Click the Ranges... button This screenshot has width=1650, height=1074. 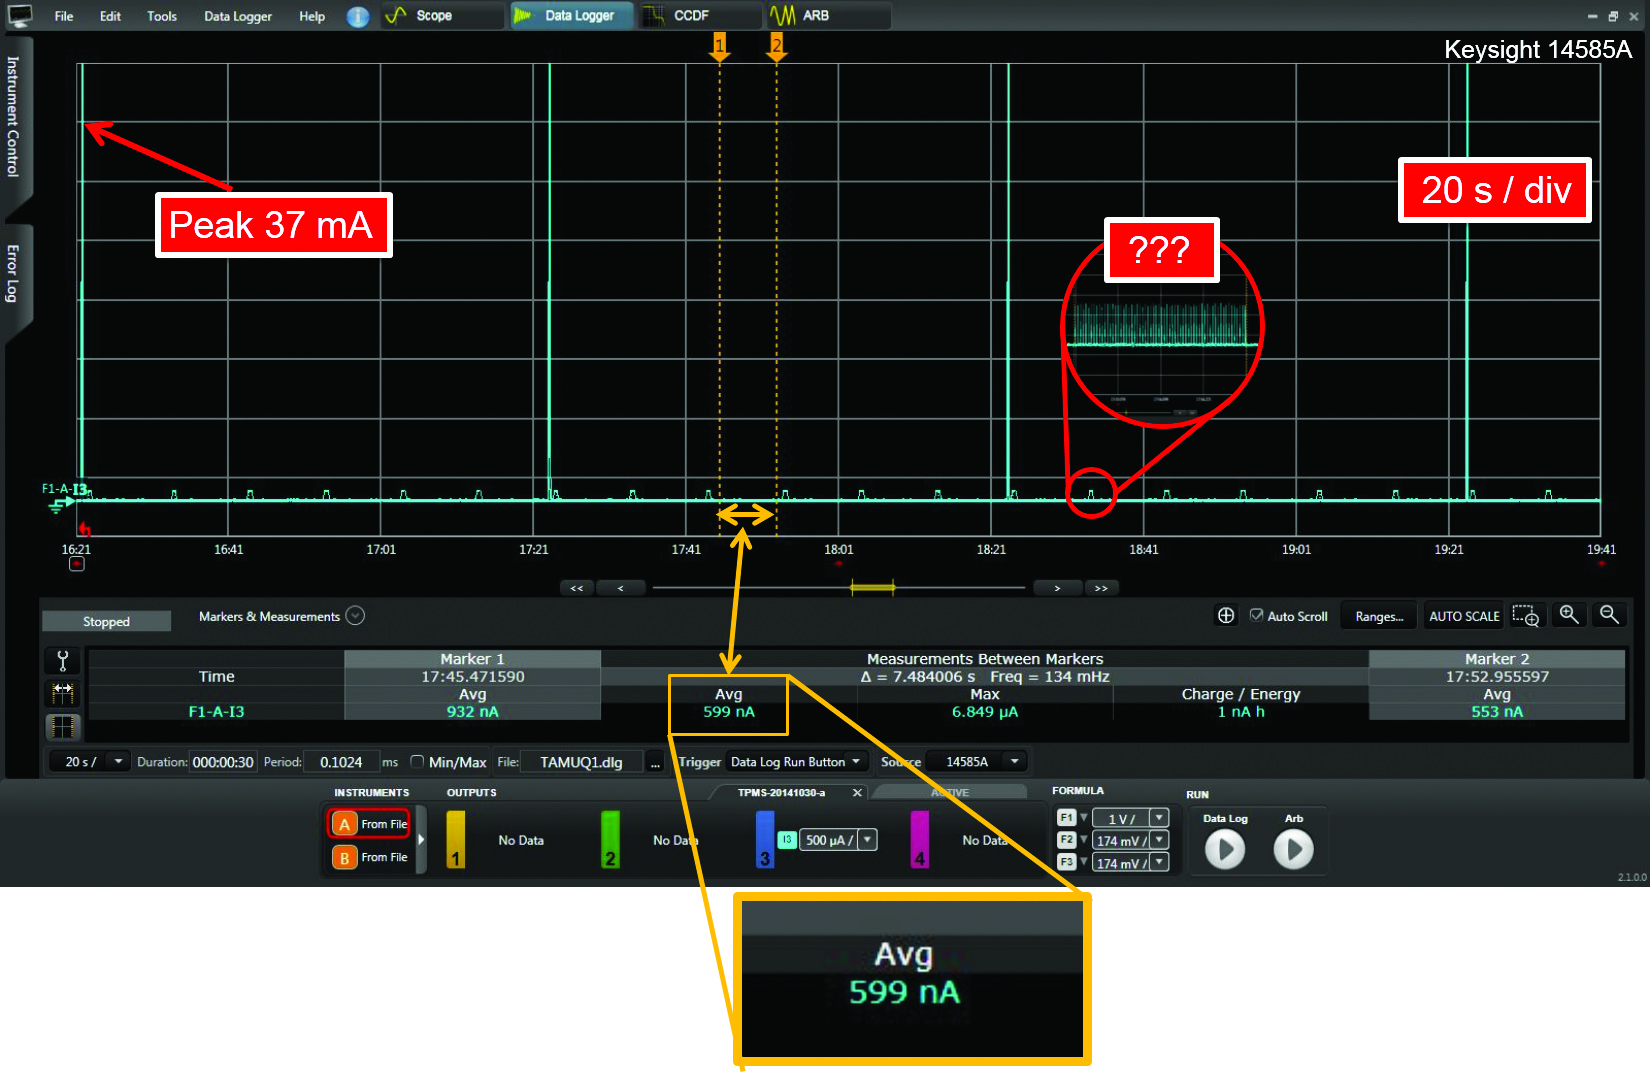tap(1379, 616)
